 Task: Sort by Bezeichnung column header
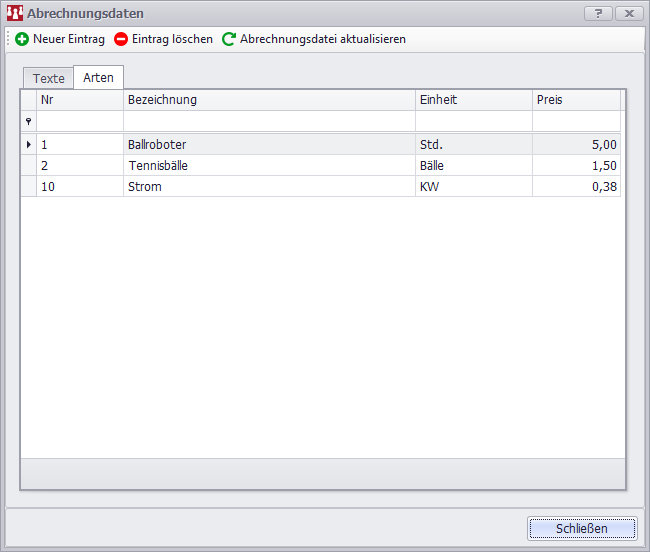pyautogui.click(x=268, y=100)
